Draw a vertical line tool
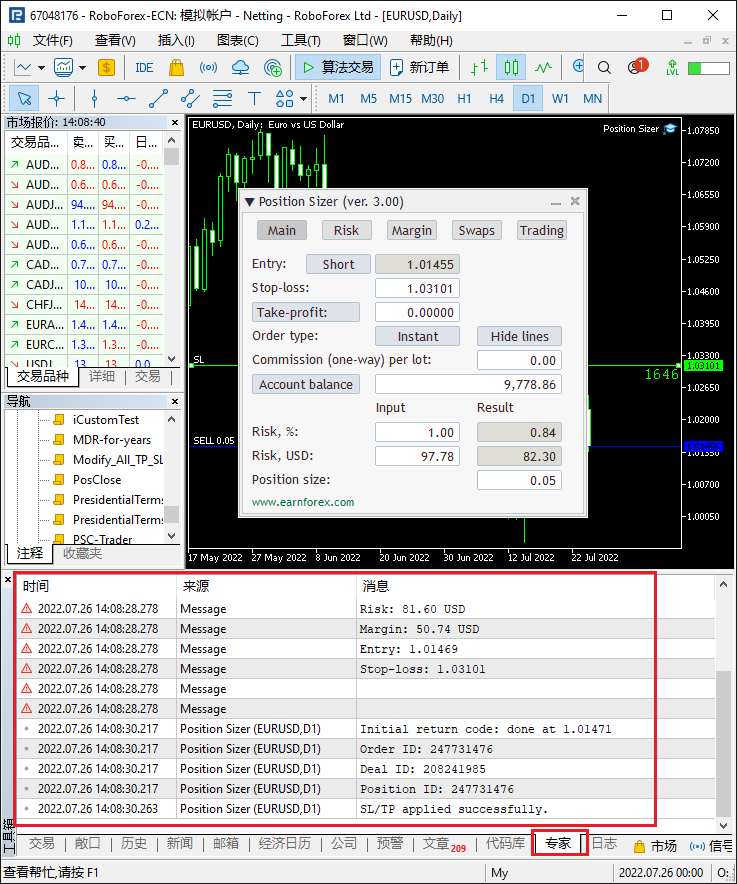Screen dimensions: 737x884 pyautogui.click(x=94, y=99)
